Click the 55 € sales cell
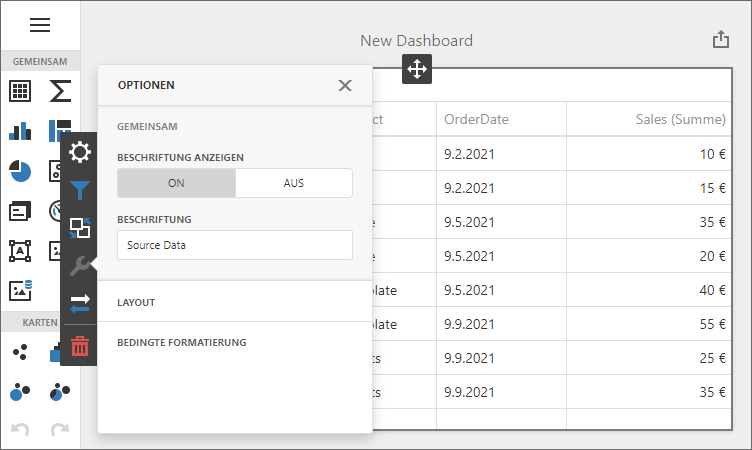This screenshot has width=752, height=450. (x=648, y=324)
